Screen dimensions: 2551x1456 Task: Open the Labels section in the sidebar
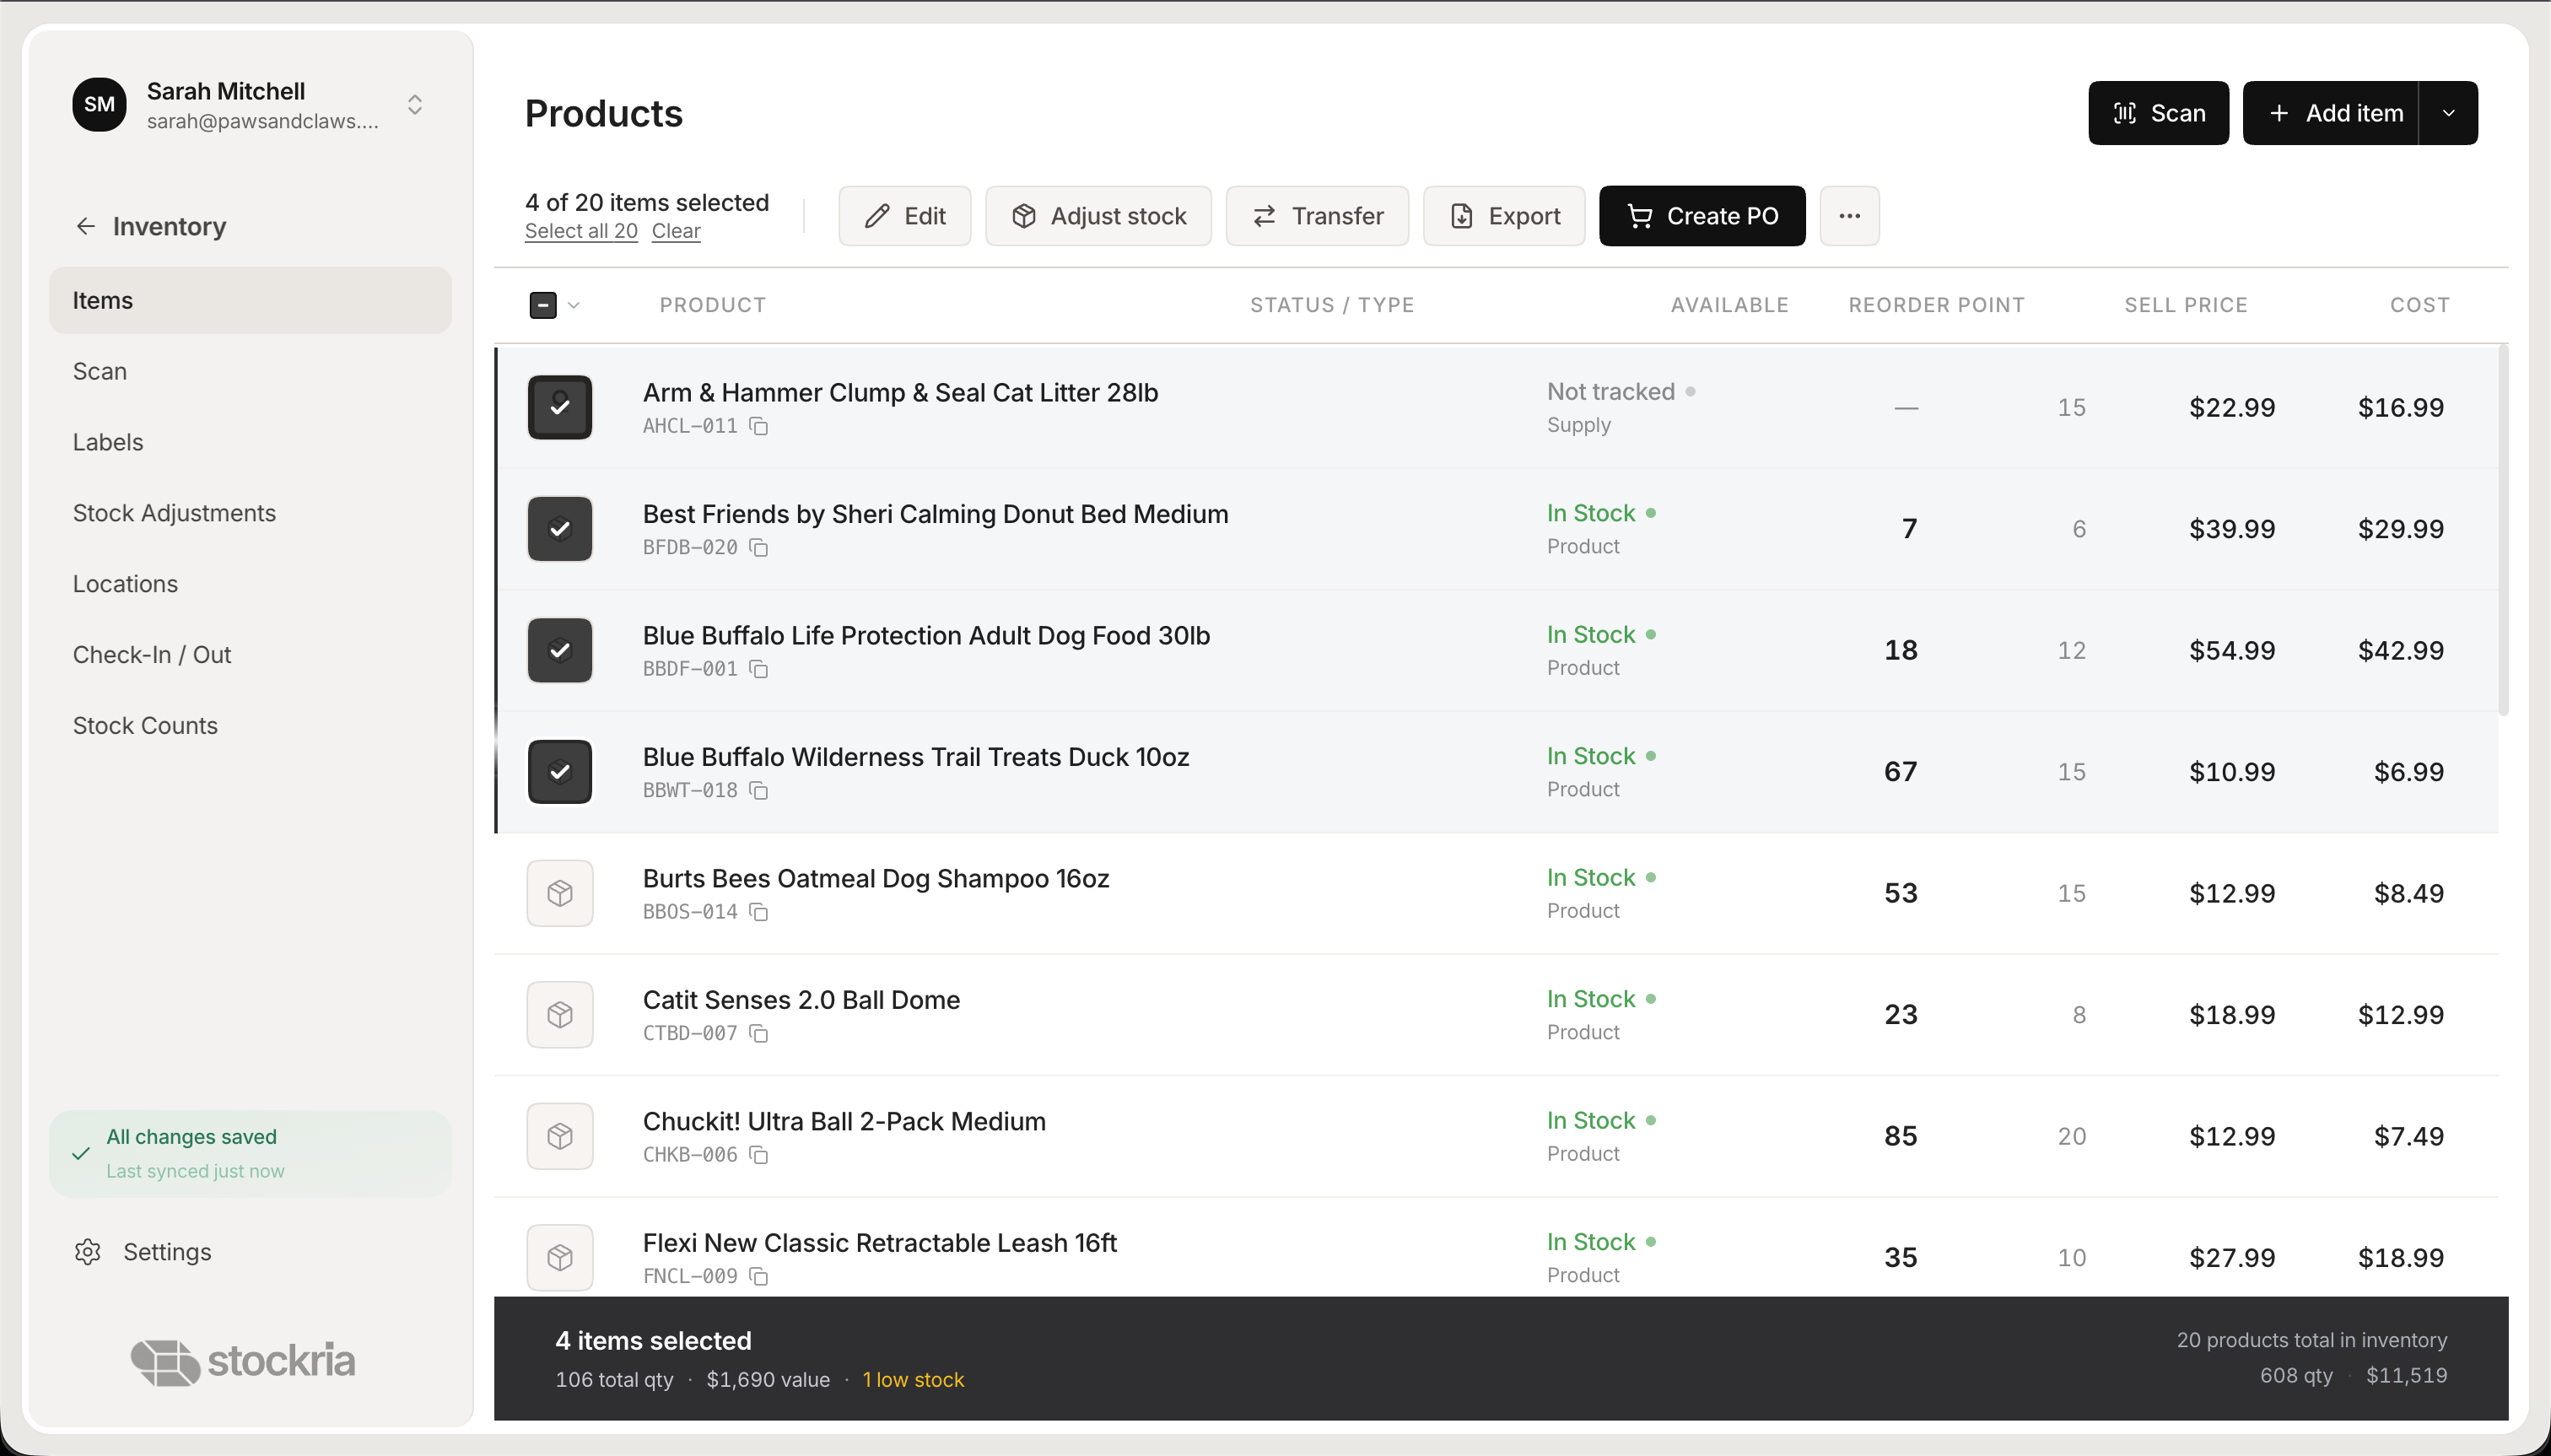click(107, 442)
